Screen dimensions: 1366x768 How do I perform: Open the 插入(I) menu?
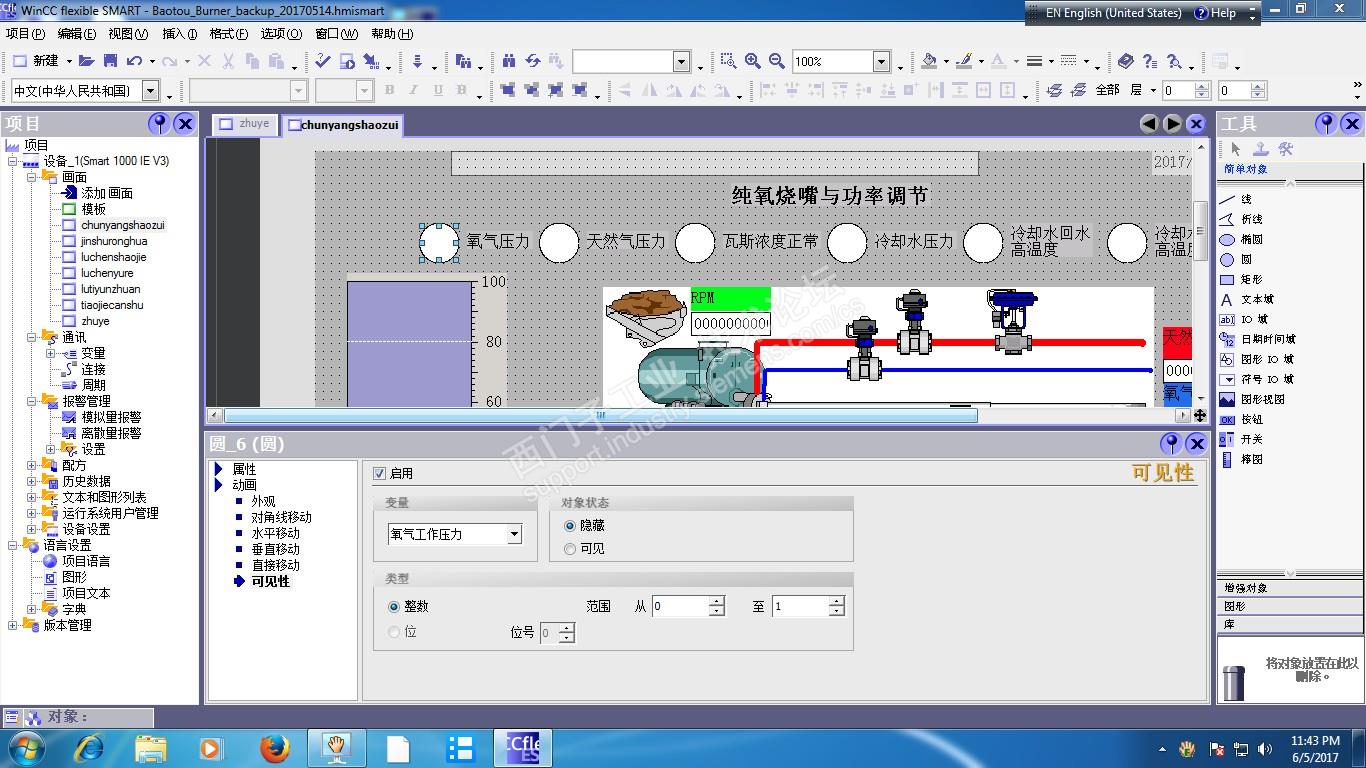point(180,34)
